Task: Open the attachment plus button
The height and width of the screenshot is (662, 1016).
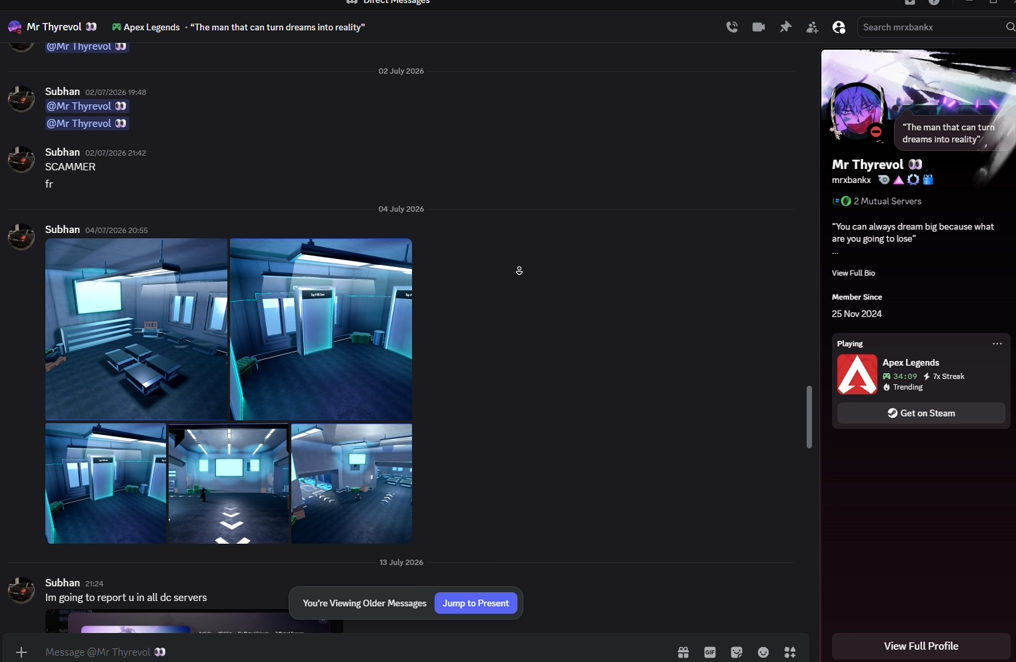Action: pyautogui.click(x=21, y=652)
